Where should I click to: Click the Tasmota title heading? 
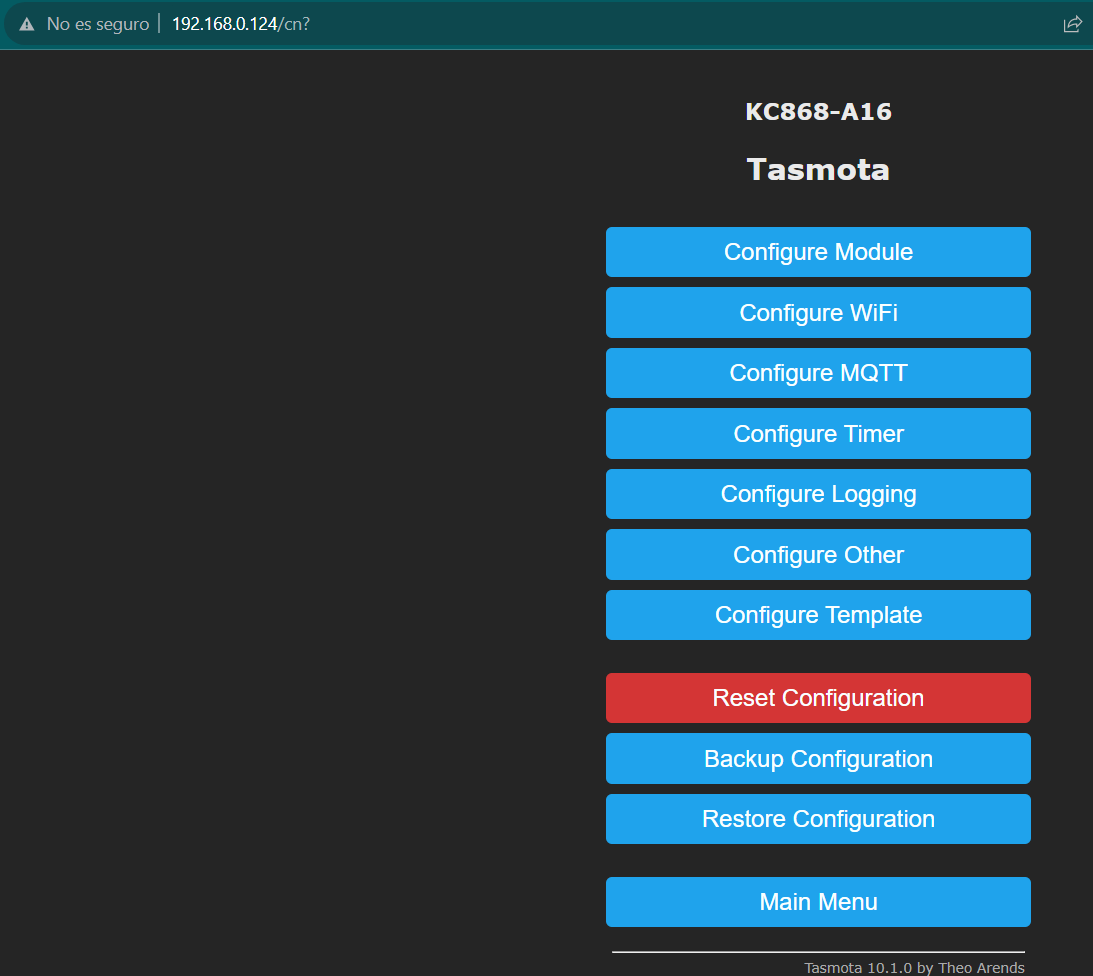[818, 170]
